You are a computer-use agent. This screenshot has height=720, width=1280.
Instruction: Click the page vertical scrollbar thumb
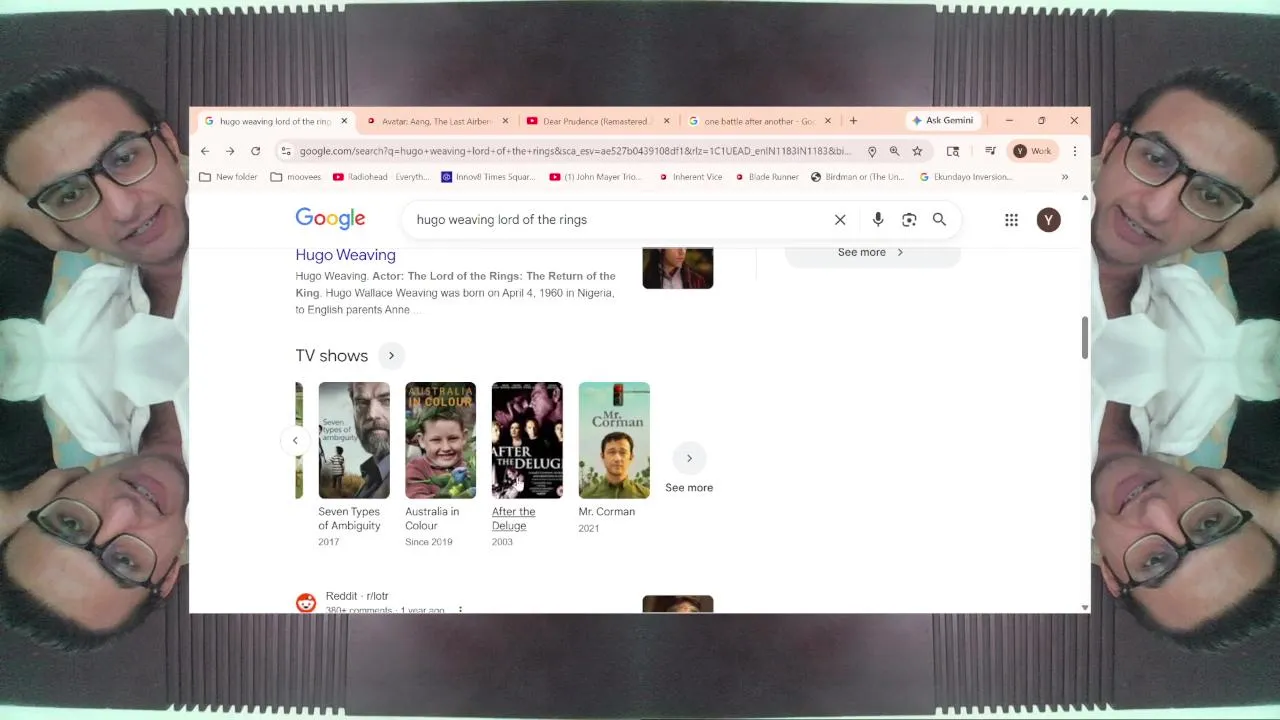(x=1085, y=338)
